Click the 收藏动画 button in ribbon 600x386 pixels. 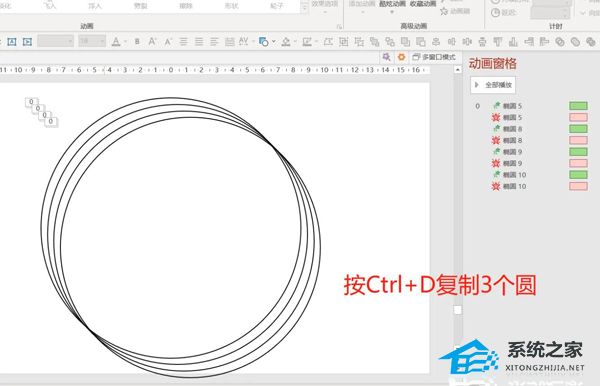pos(423,4)
